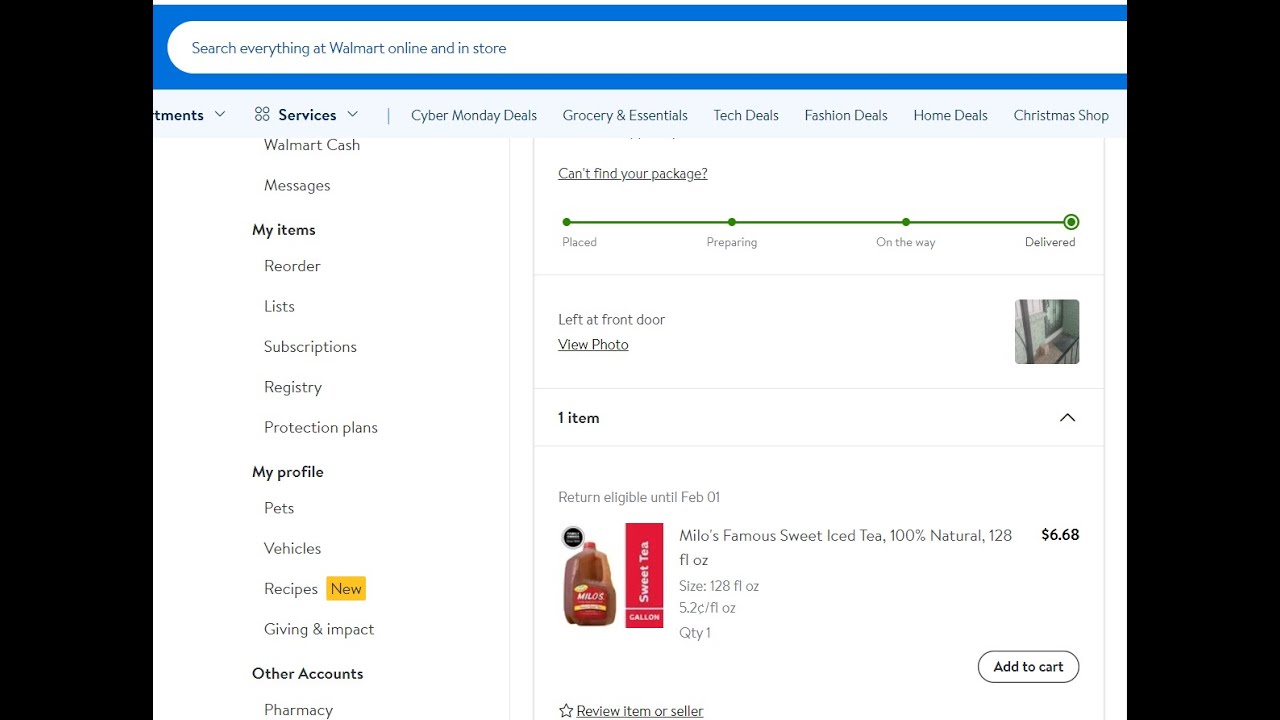Viewport: 1280px width, 720px height.
Task: Open Reorder in the sidebar
Action: (x=292, y=266)
